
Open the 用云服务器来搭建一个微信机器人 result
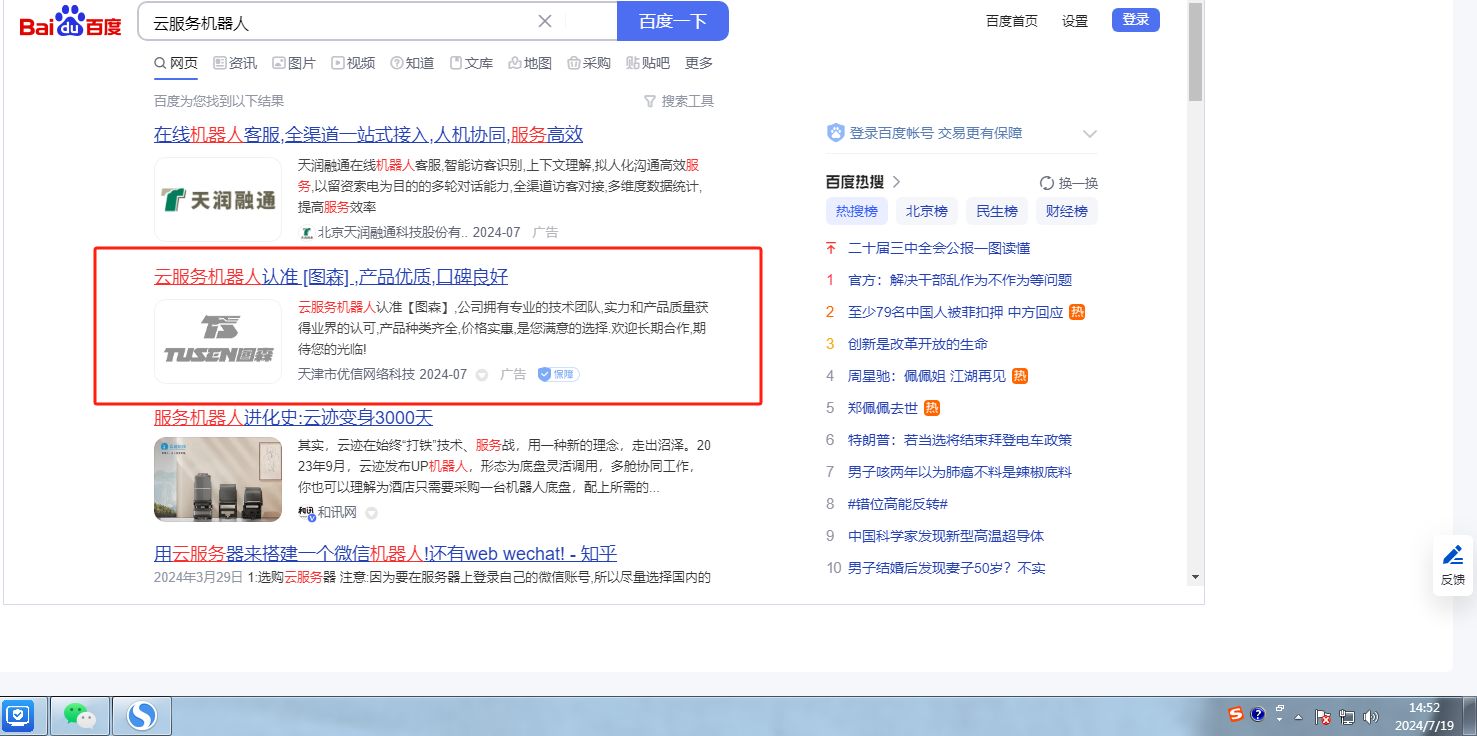[x=386, y=554]
